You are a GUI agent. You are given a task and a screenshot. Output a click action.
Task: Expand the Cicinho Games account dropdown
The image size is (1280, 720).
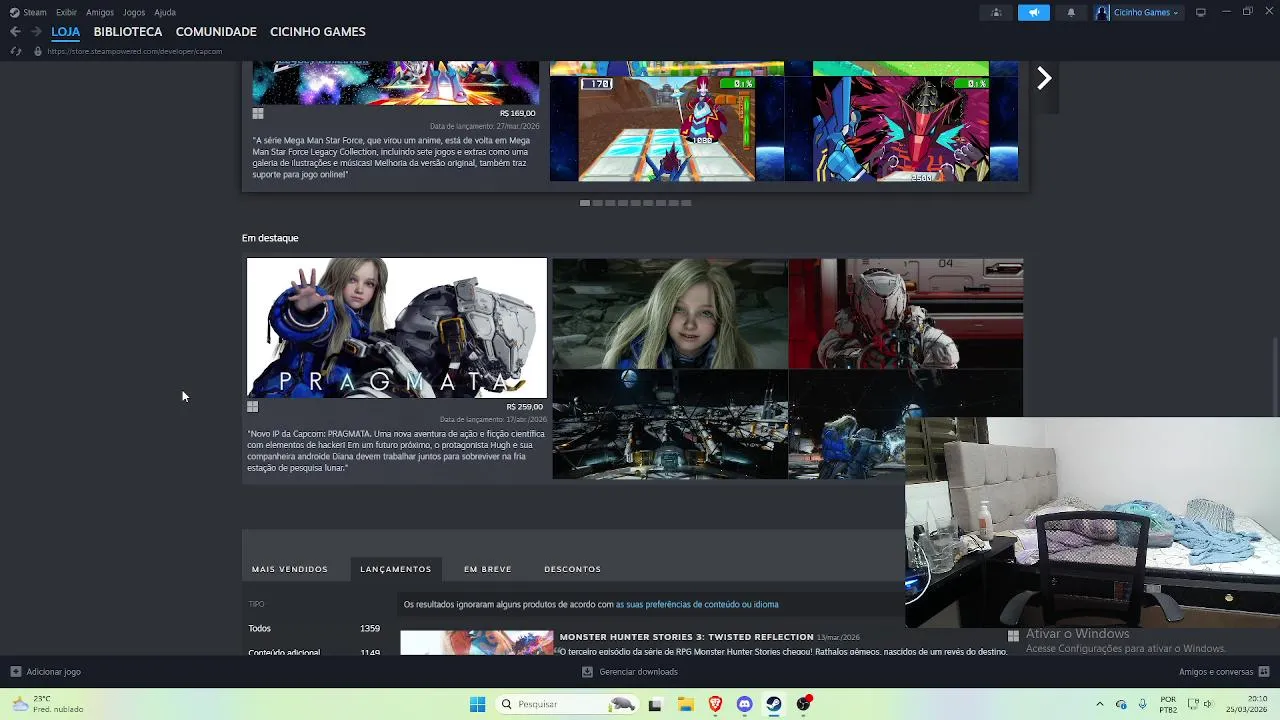pos(1176,13)
